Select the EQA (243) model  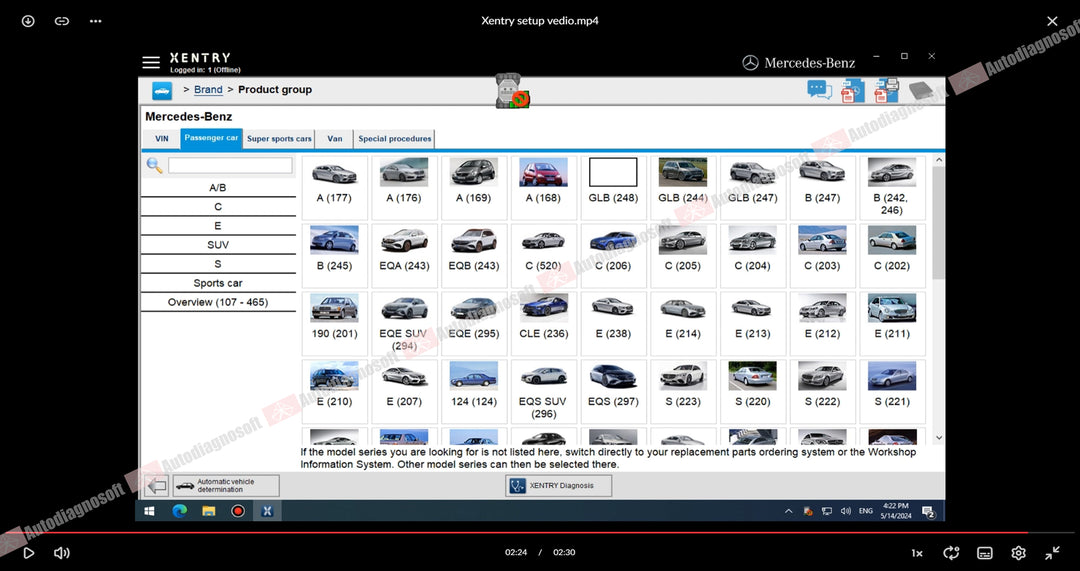tap(404, 256)
